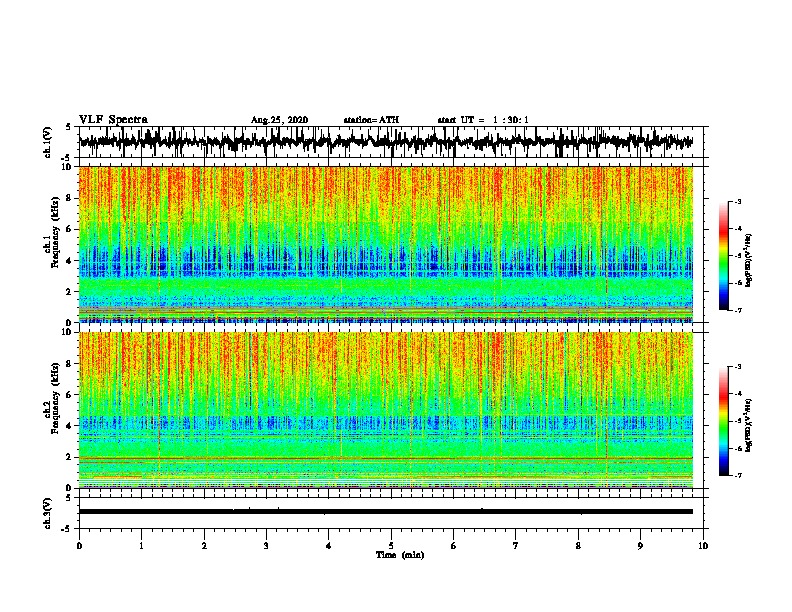Click inside the ch.1 spectrogram plot
Image resolution: width=792 pixels, height=612 pixels.
pyautogui.click(x=386, y=244)
